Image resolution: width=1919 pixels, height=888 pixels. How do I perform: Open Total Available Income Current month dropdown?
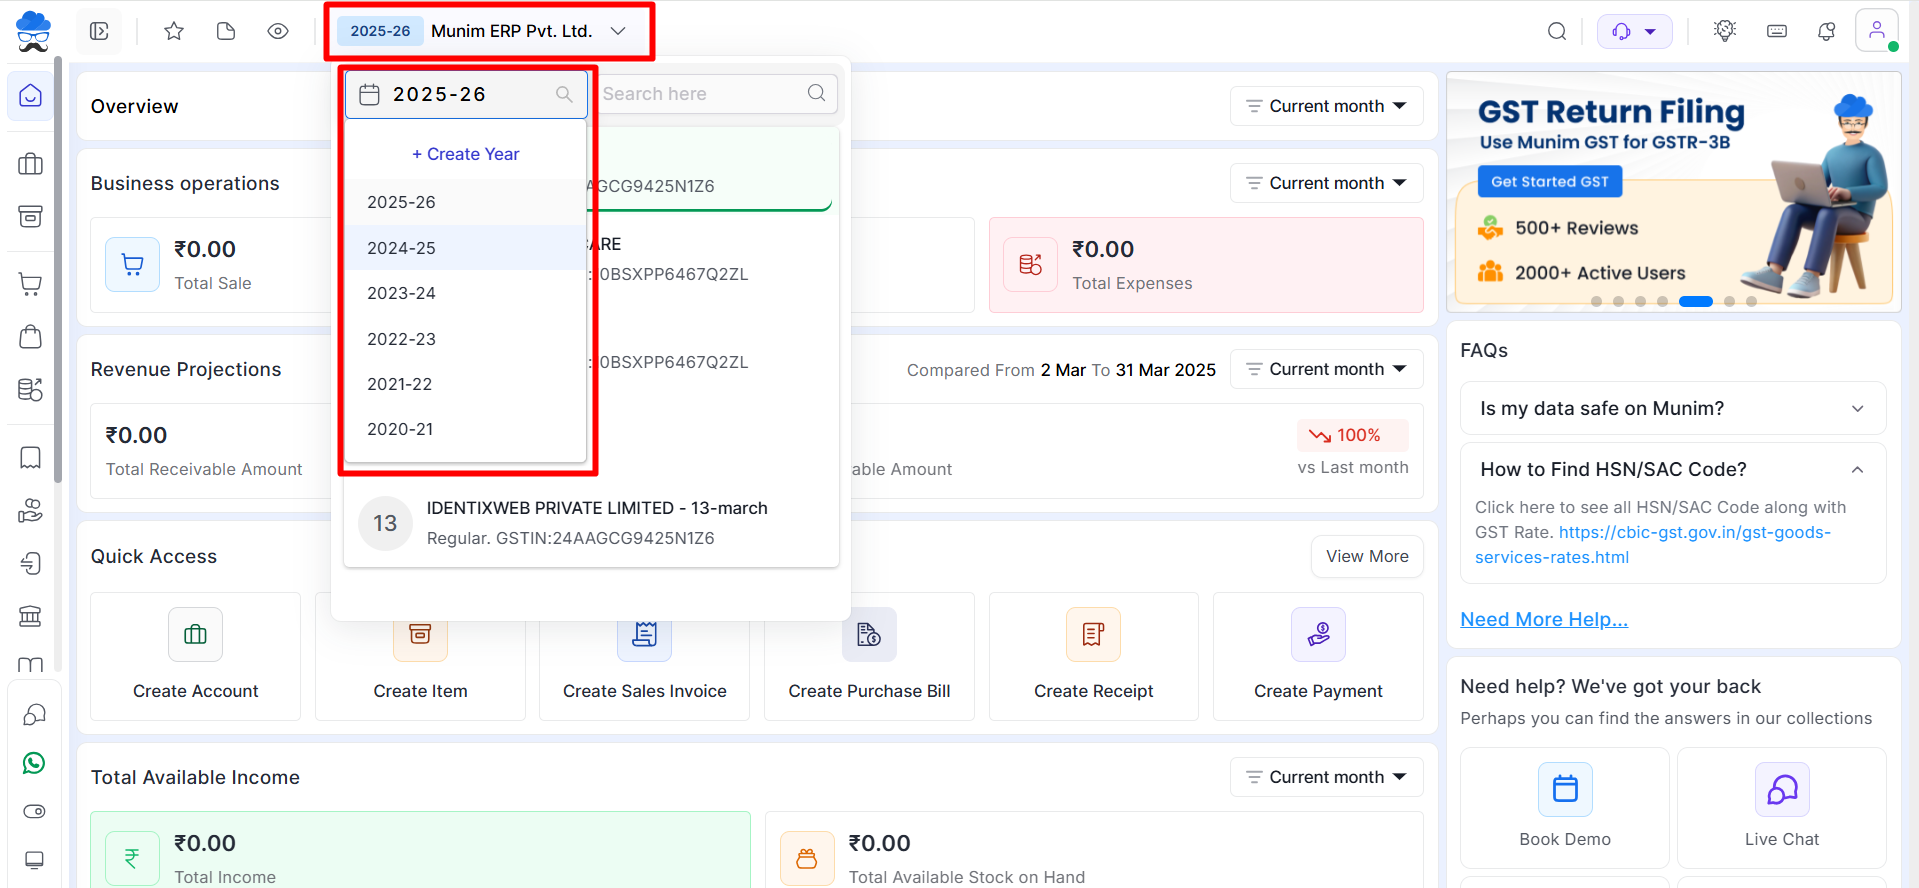(1326, 777)
